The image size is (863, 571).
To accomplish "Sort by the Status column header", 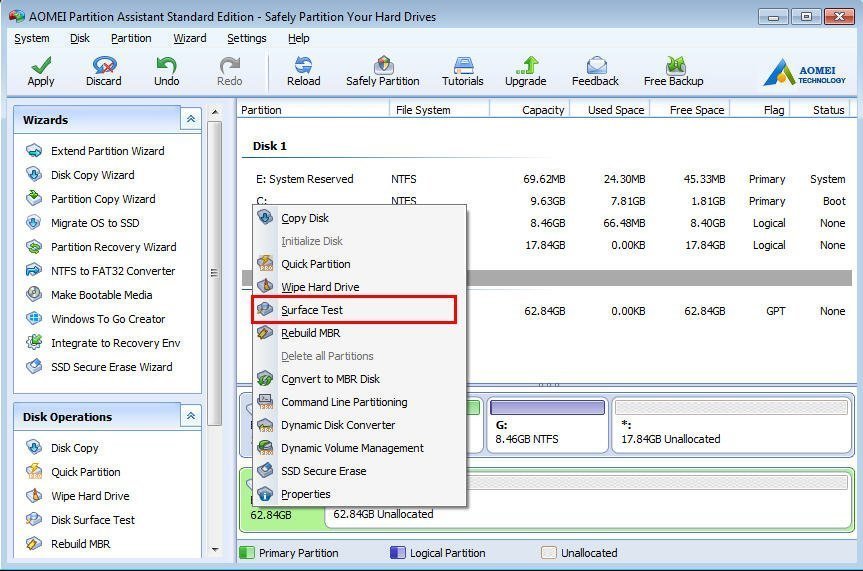I will click(820, 110).
